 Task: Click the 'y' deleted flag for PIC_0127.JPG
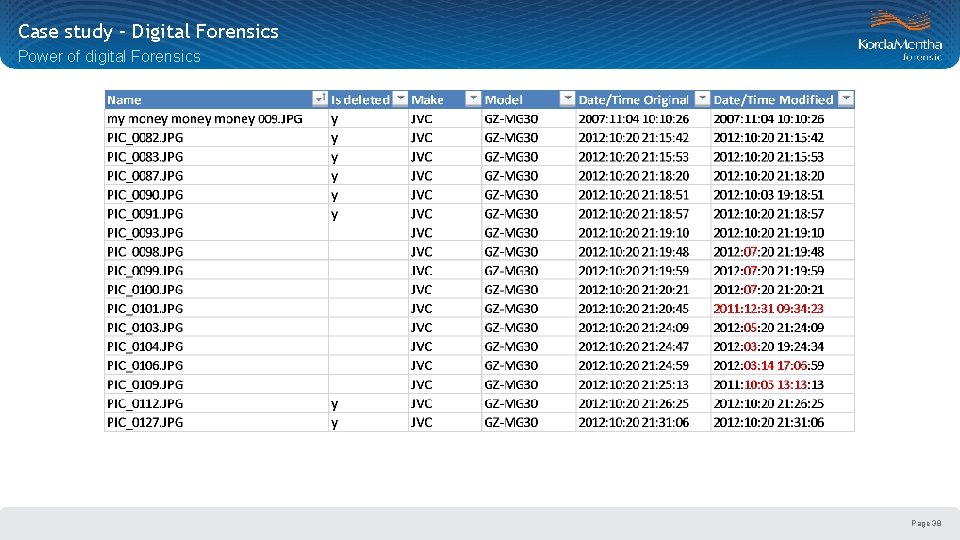pyautogui.click(x=334, y=423)
